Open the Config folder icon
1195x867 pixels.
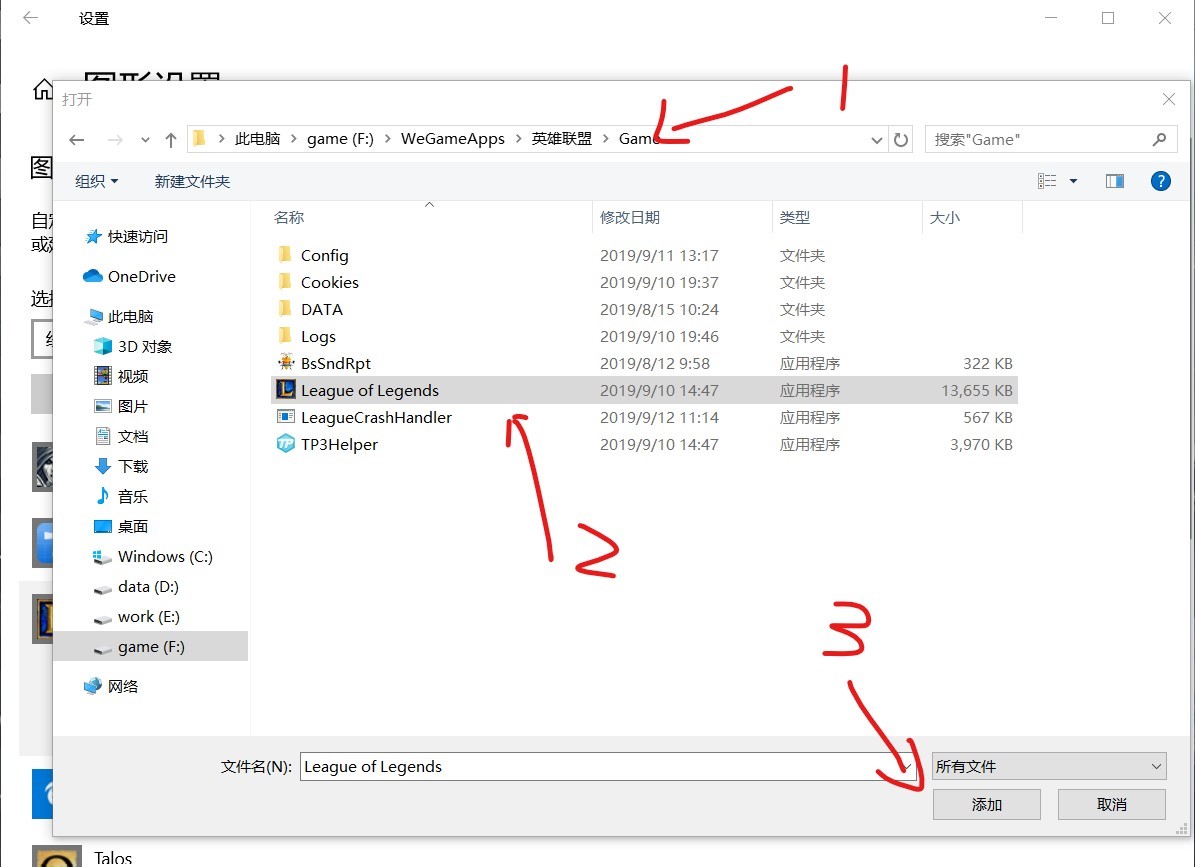(x=285, y=254)
